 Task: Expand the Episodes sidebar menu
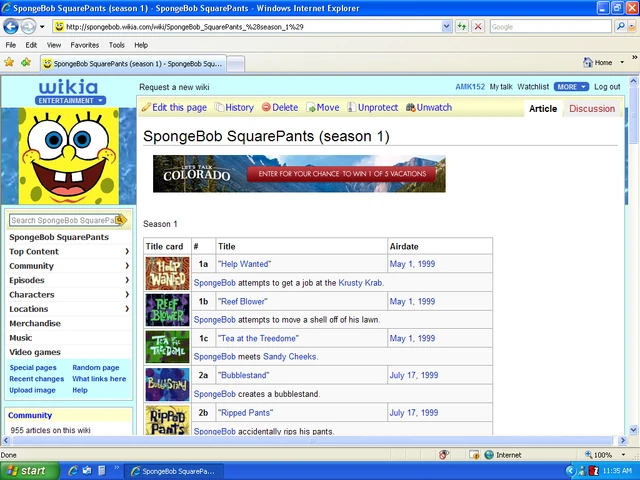[x=69, y=280]
